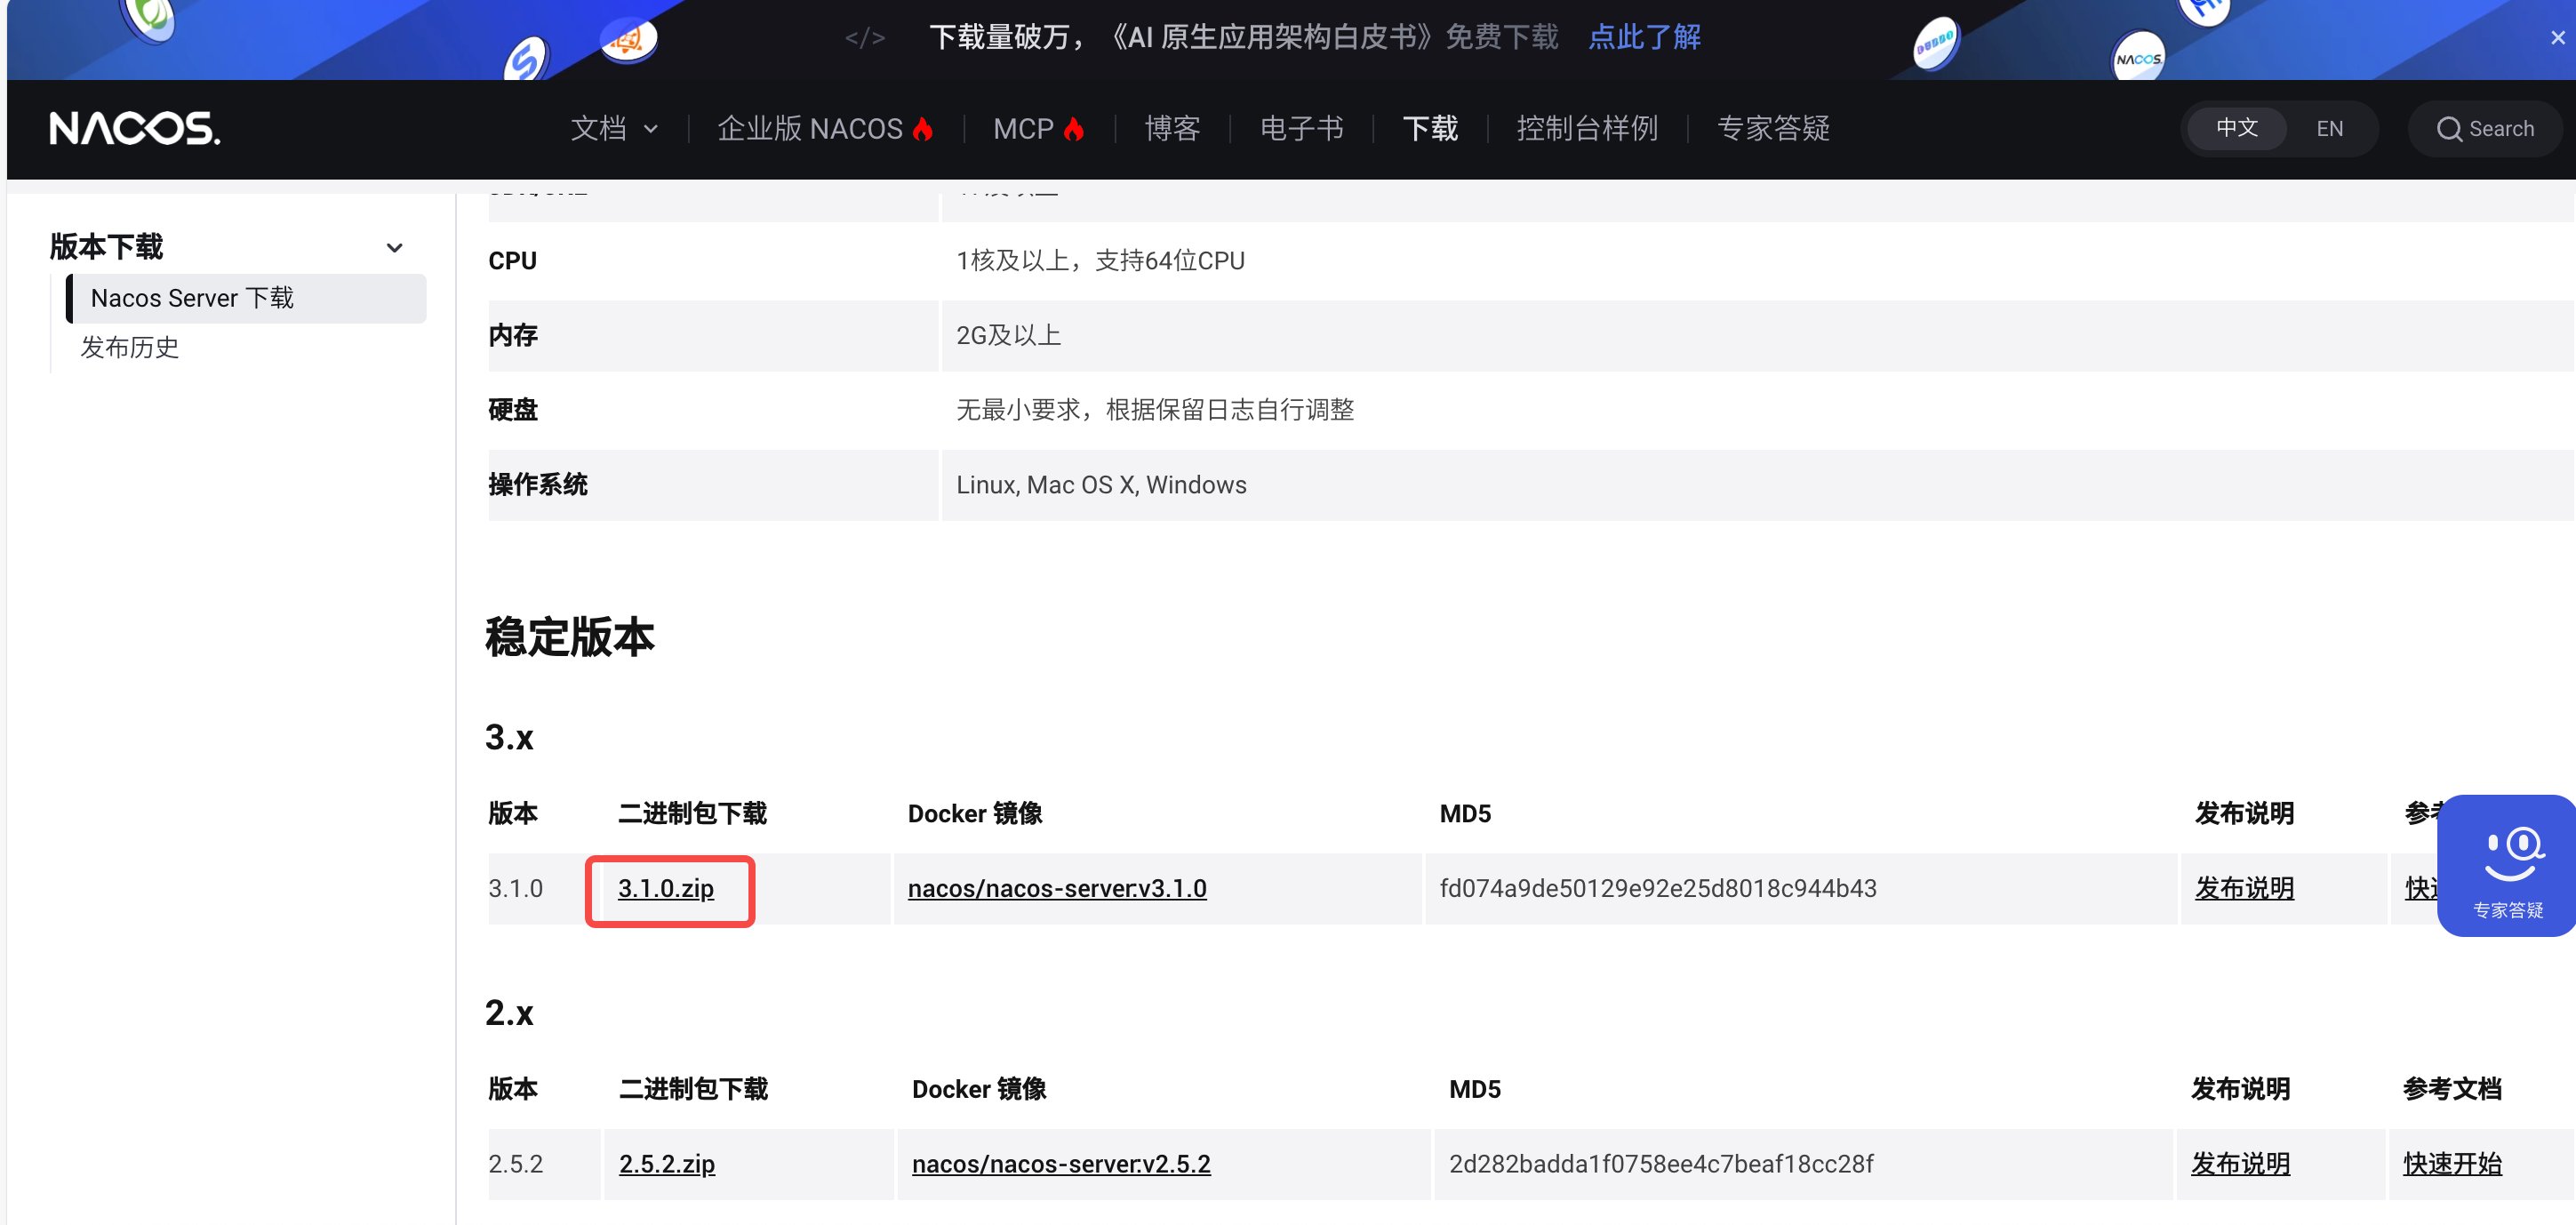Image resolution: width=2576 pixels, height=1225 pixels.
Task: Select 发布历史 in the sidebar
Action: tap(130, 347)
